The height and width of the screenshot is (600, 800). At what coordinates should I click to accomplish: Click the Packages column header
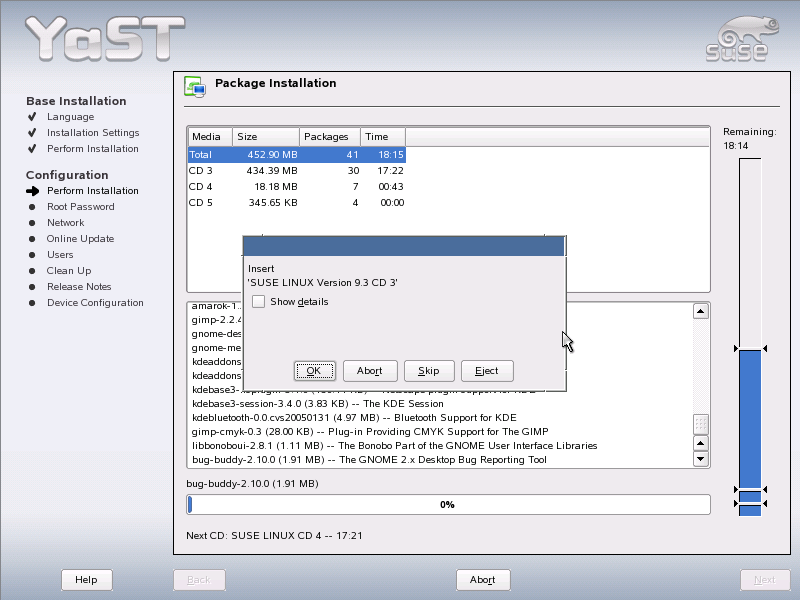[330, 137]
